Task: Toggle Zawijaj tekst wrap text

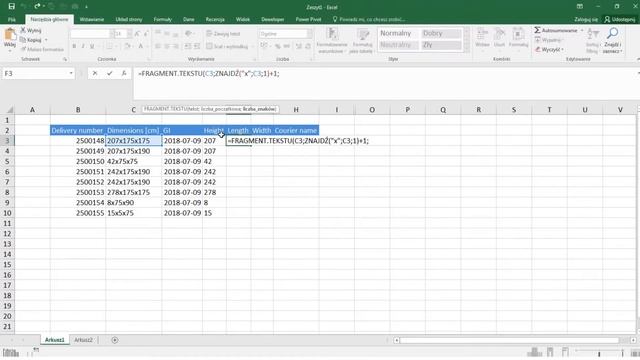Action: click(x=223, y=34)
